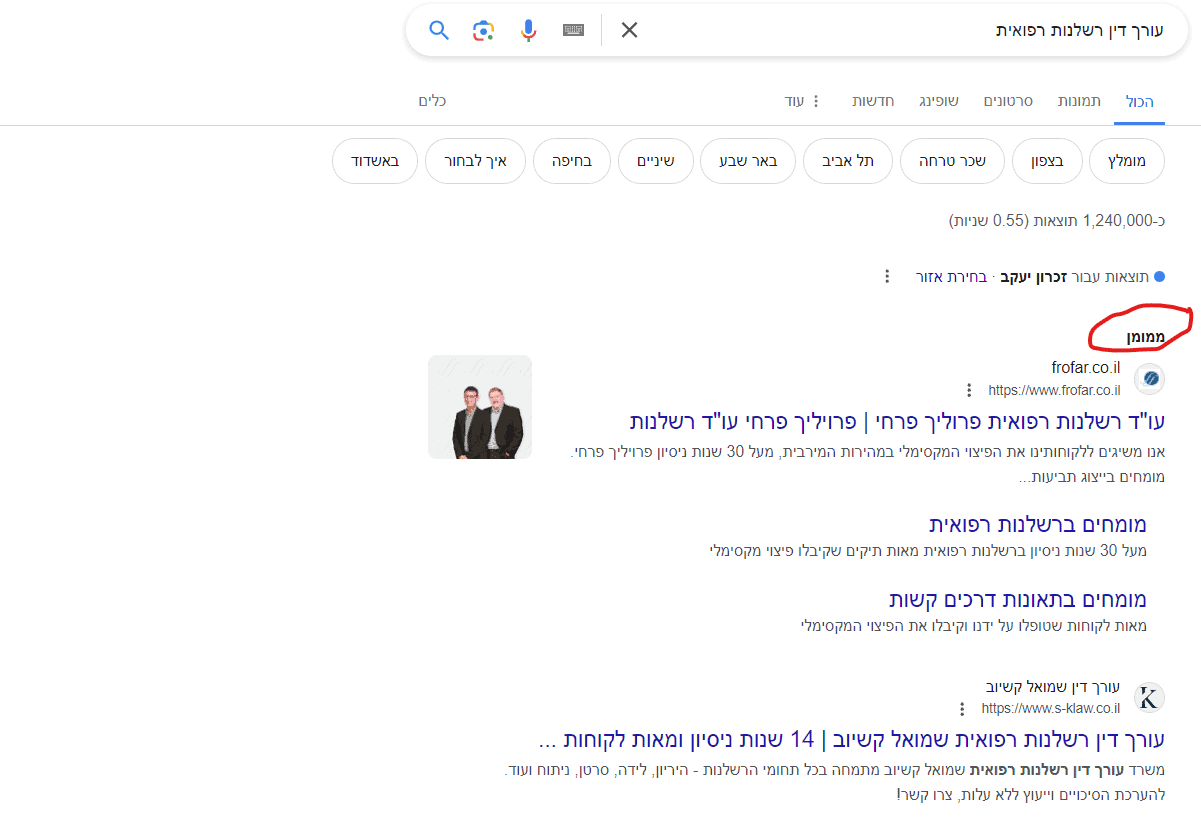Click into the search text field
Screen dimensions: 1201x828
(x=905, y=30)
